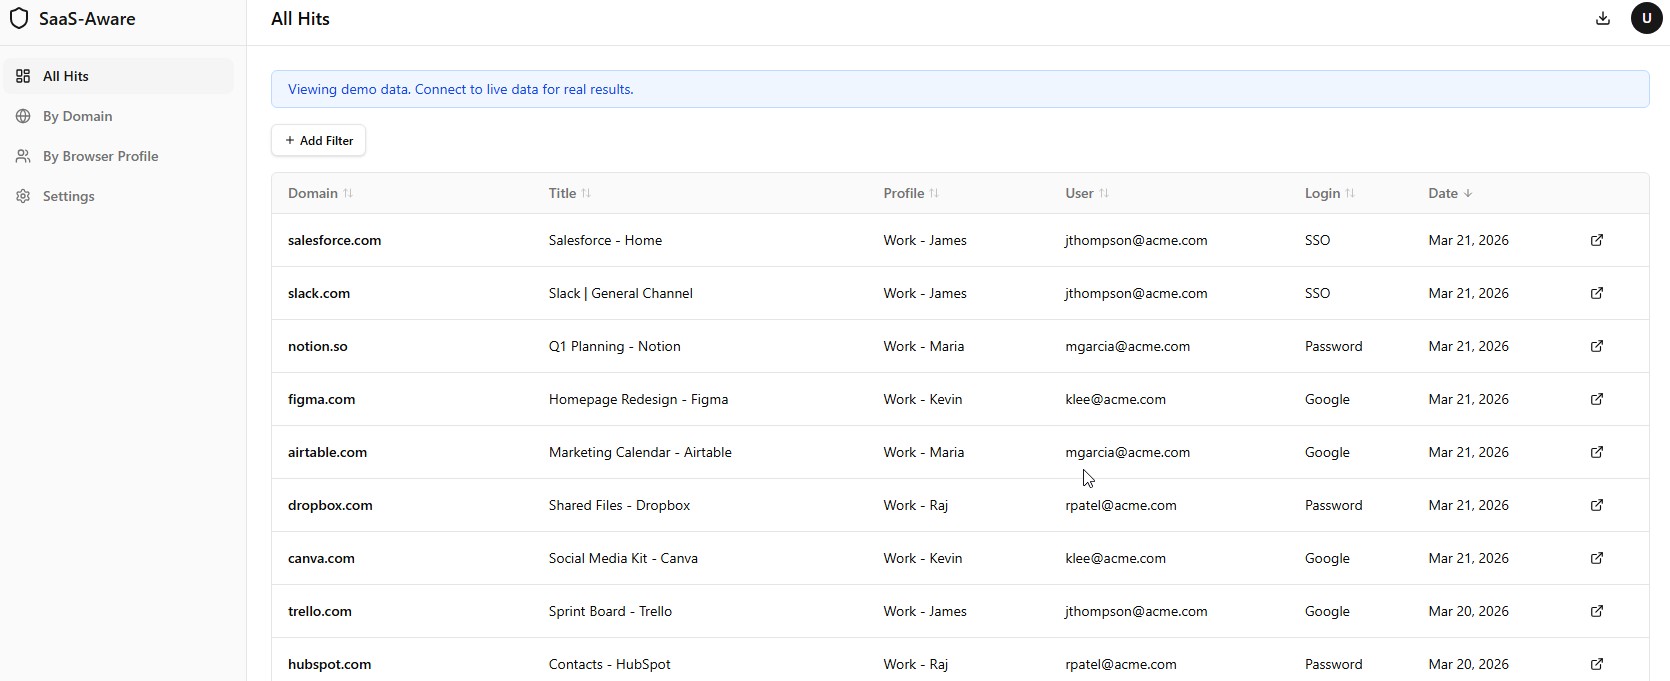The height and width of the screenshot is (681, 1670).
Task: Open the user avatar menu
Action: coord(1646,19)
